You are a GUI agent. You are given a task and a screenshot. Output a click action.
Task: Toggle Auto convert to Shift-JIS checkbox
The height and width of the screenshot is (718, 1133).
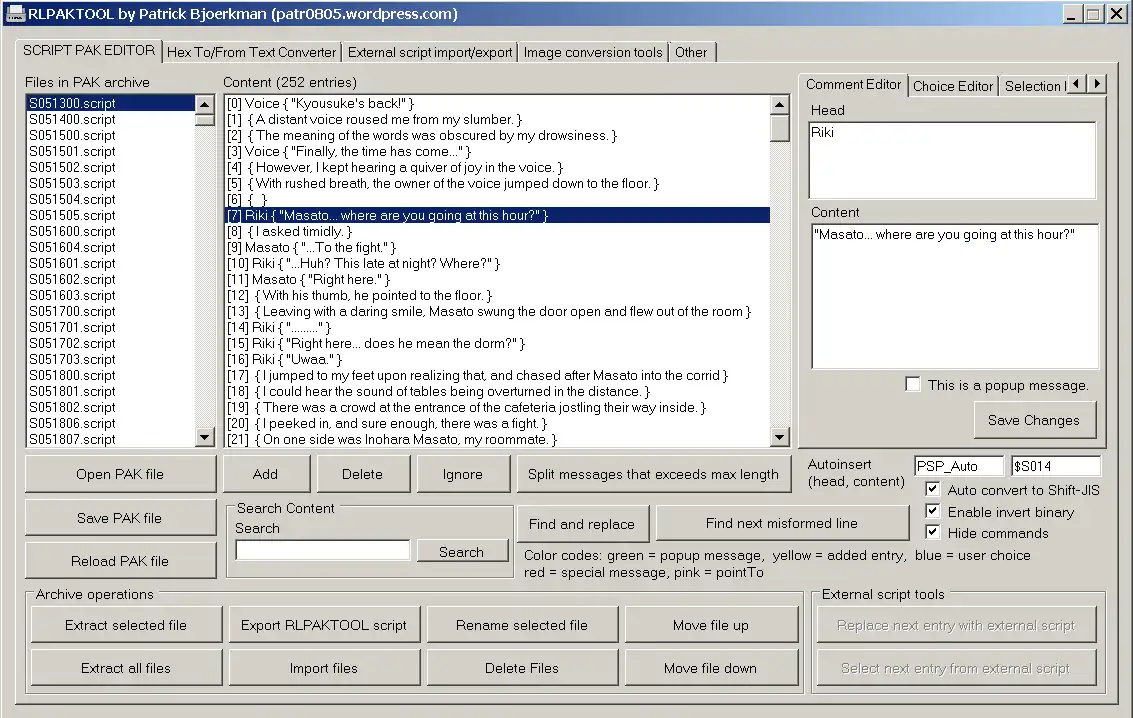(933, 489)
